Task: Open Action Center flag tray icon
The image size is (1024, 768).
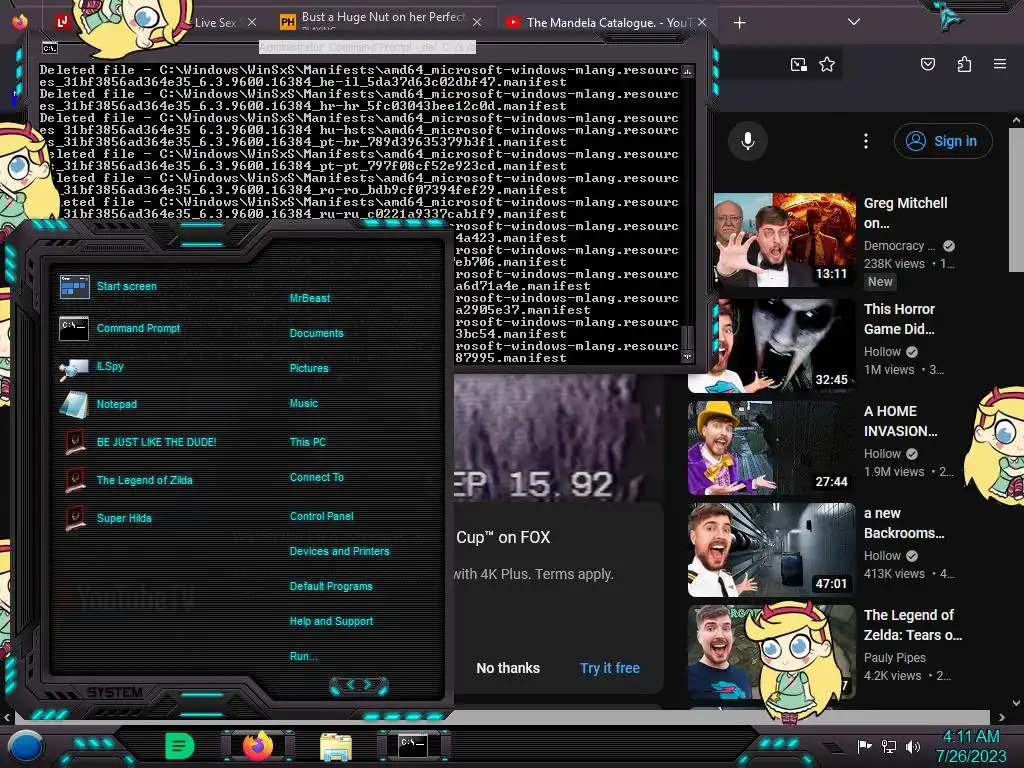Action: point(865,746)
